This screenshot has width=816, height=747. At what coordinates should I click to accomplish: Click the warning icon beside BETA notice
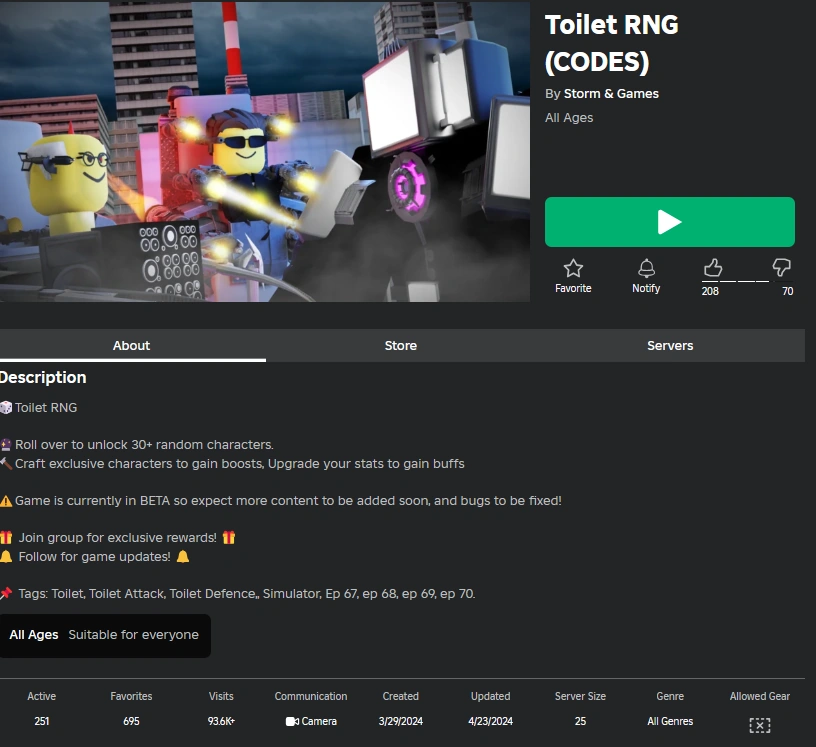6,501
